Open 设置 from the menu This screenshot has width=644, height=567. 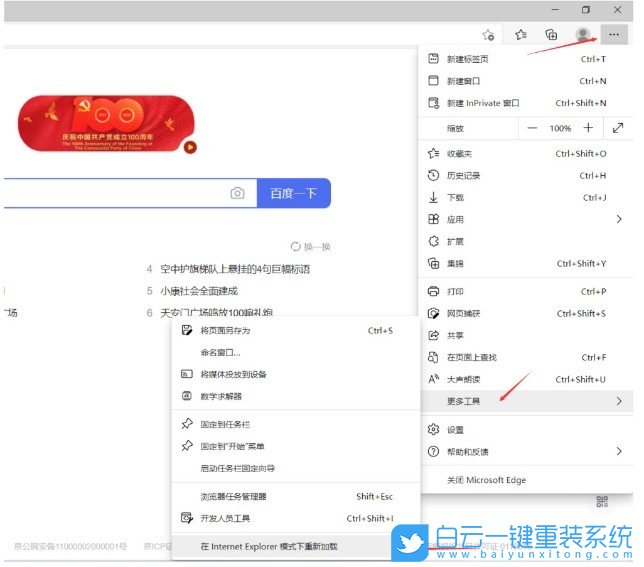[525, 430]
